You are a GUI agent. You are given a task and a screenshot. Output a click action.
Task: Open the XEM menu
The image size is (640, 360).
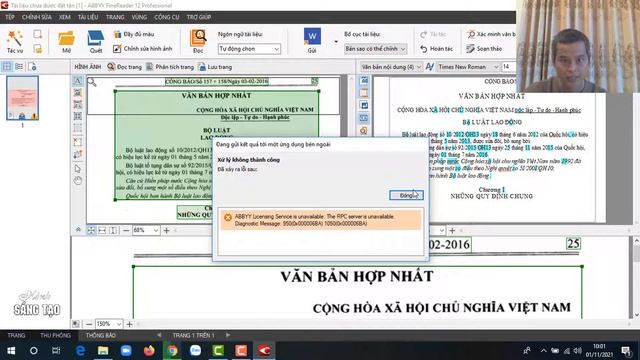coord(64,17)
